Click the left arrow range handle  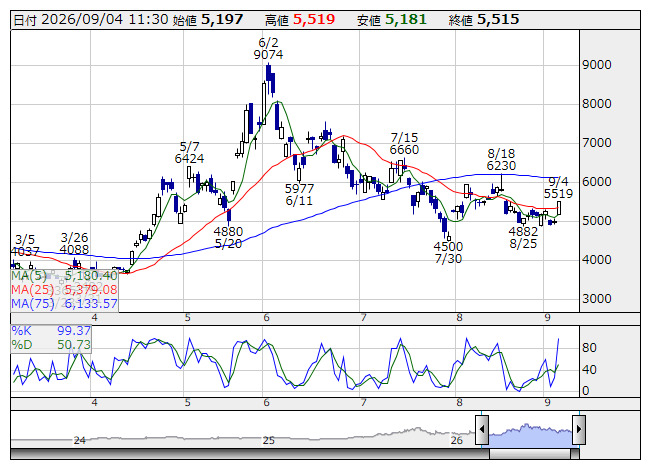pyautogui.click(x=482, y=429)
